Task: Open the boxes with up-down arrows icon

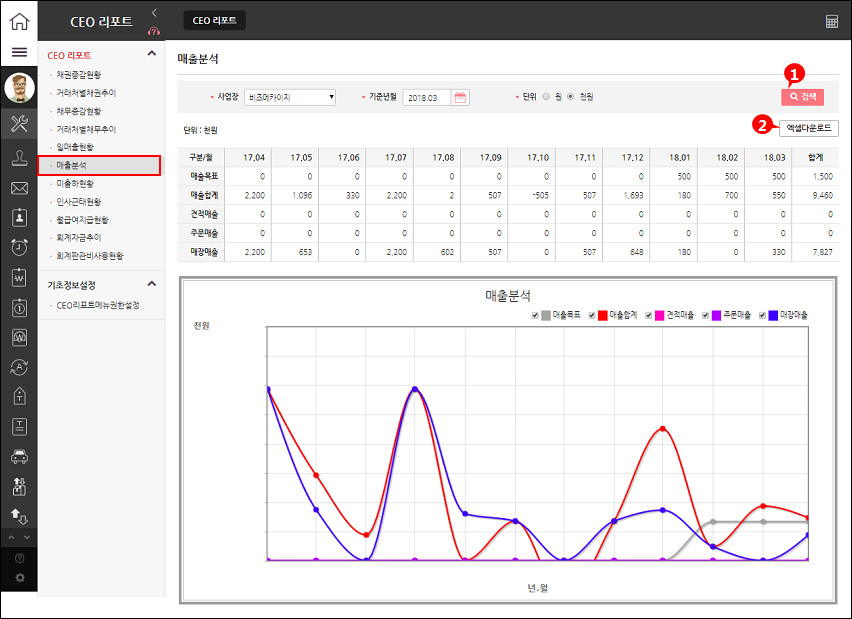Action: (19, 486)
